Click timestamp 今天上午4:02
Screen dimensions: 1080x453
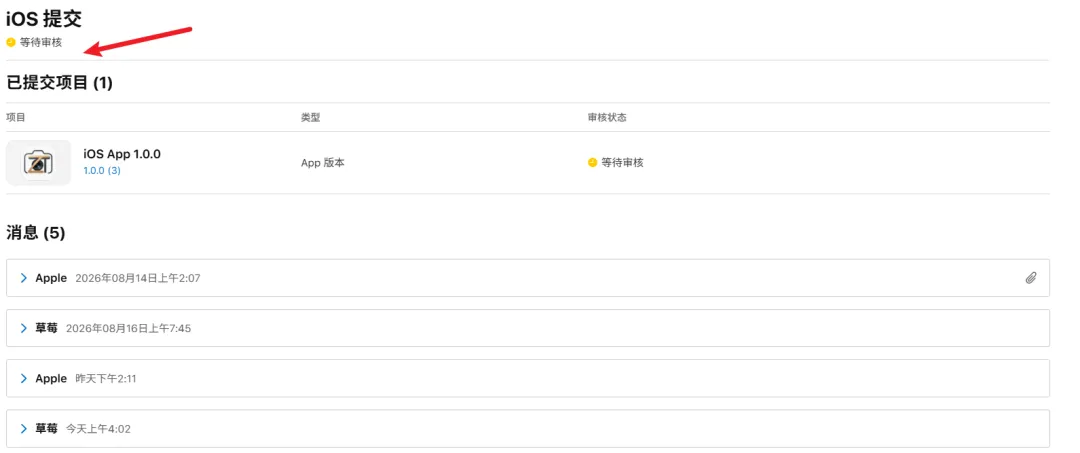[98, 429]
